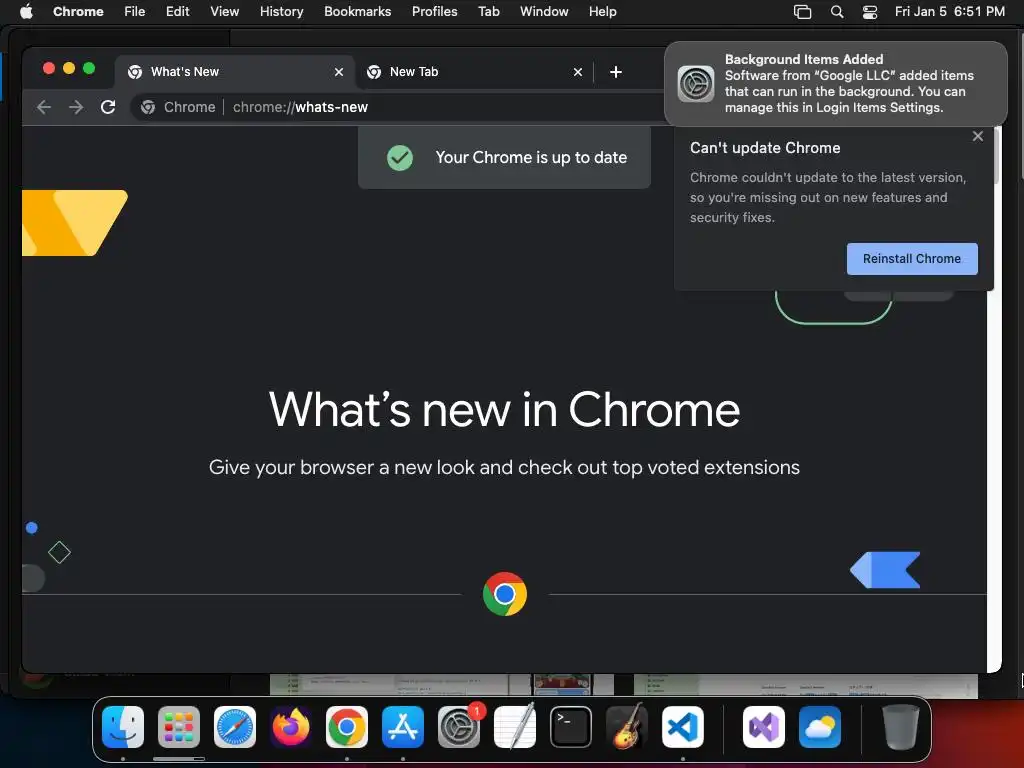
Task: Open Safari from the Dock
Action: pyautogui.click(x=235, y=727)
